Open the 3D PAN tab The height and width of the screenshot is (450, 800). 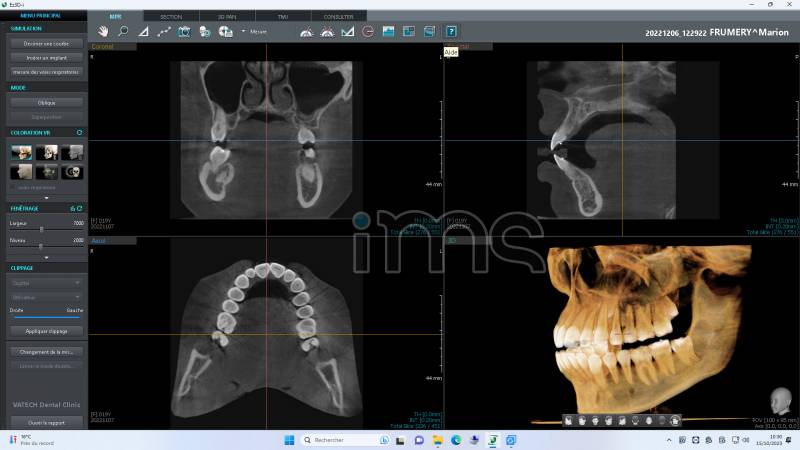(x=228, y=17)
